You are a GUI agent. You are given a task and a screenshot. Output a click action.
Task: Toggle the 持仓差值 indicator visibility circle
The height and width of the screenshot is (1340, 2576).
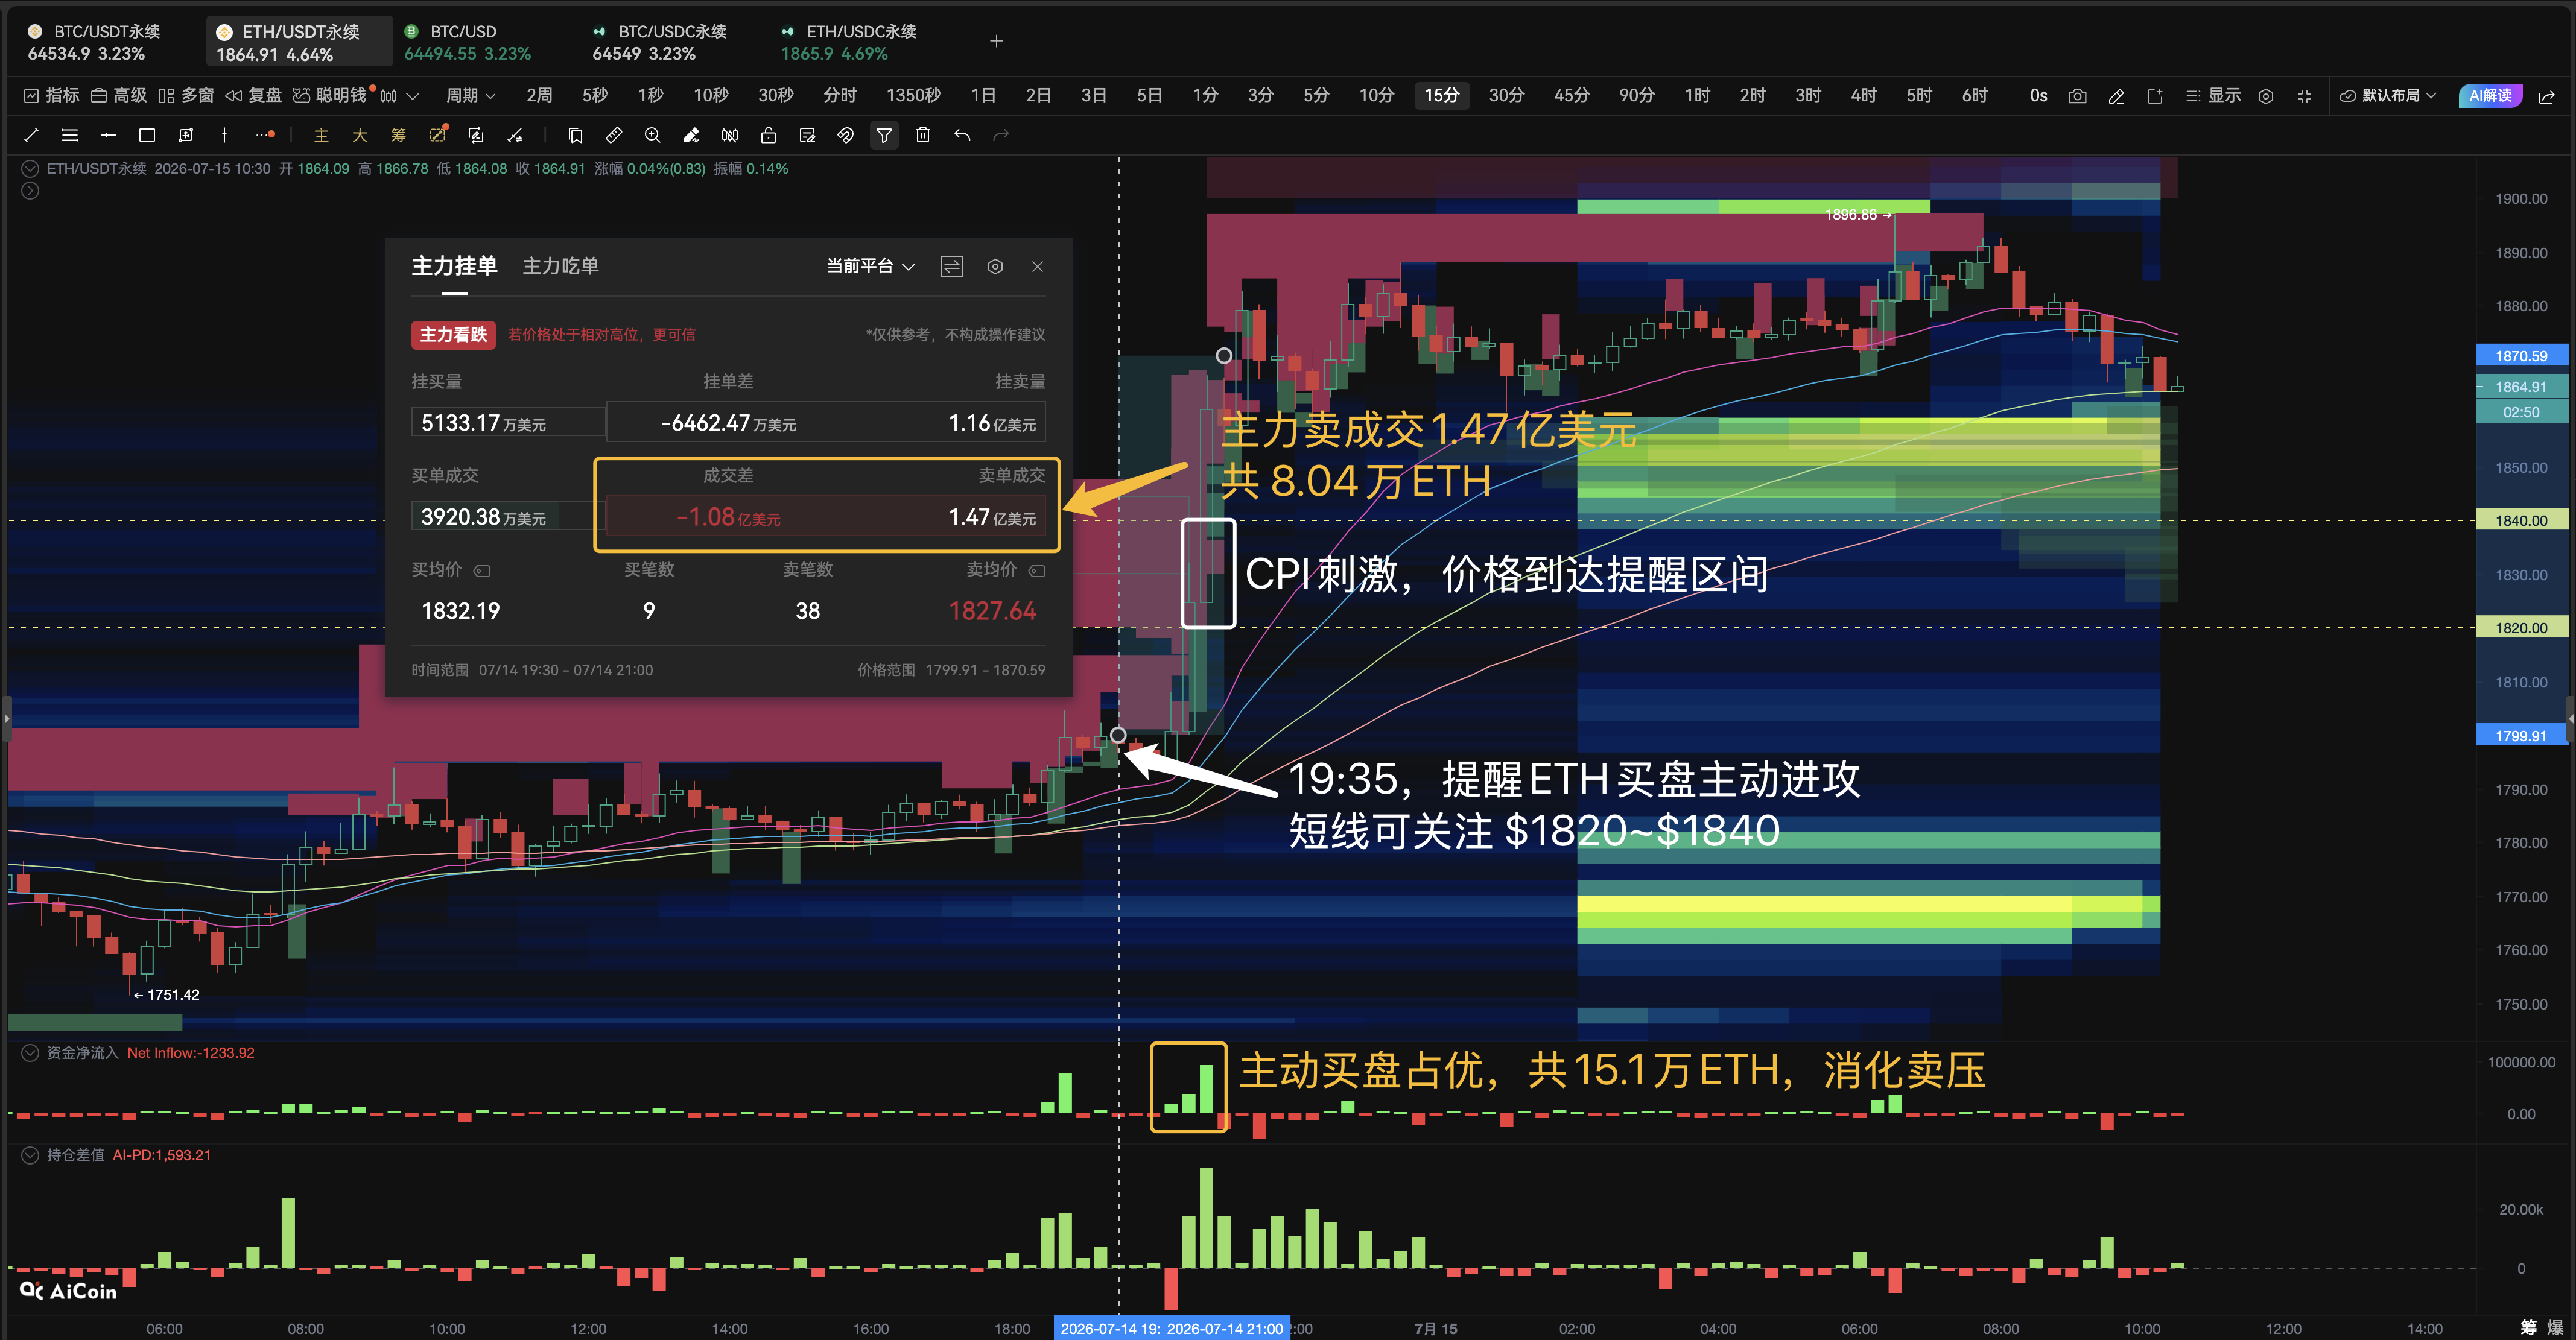30,1155
